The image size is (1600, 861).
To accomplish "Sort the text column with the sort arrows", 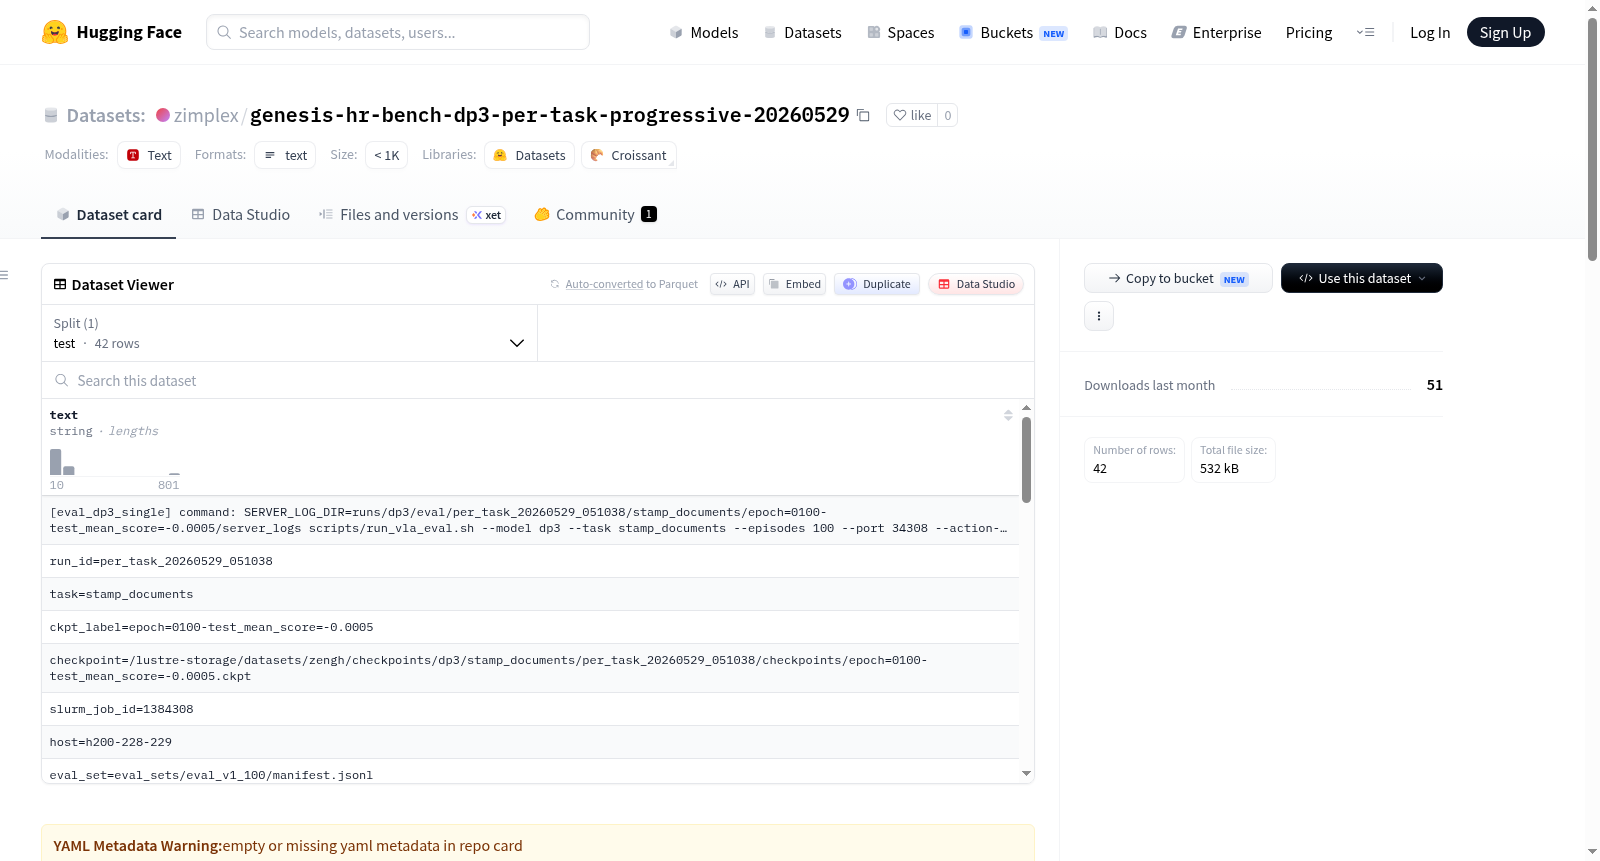I will click(x=1008, y=415).
